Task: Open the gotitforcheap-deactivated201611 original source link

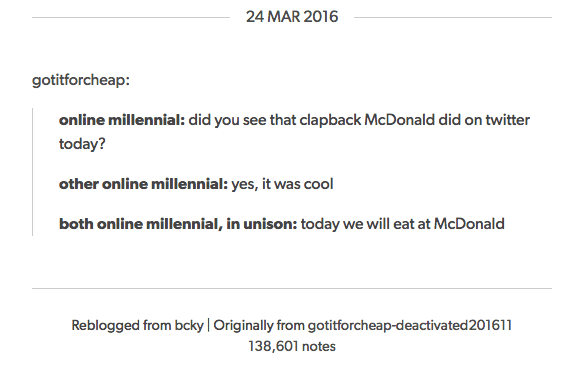Action: [410, 325]
